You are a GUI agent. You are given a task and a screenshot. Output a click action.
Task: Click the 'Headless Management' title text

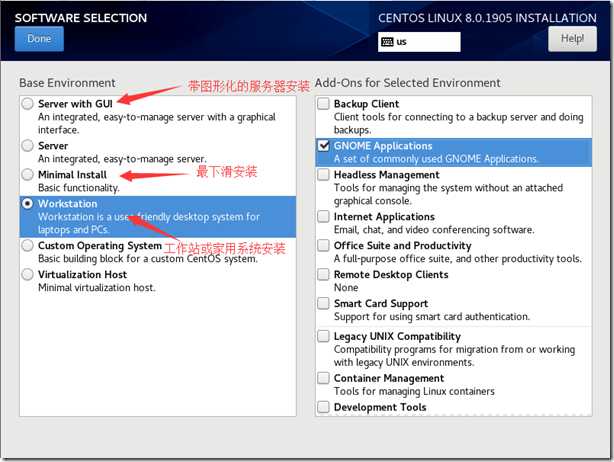pos(386,175)
